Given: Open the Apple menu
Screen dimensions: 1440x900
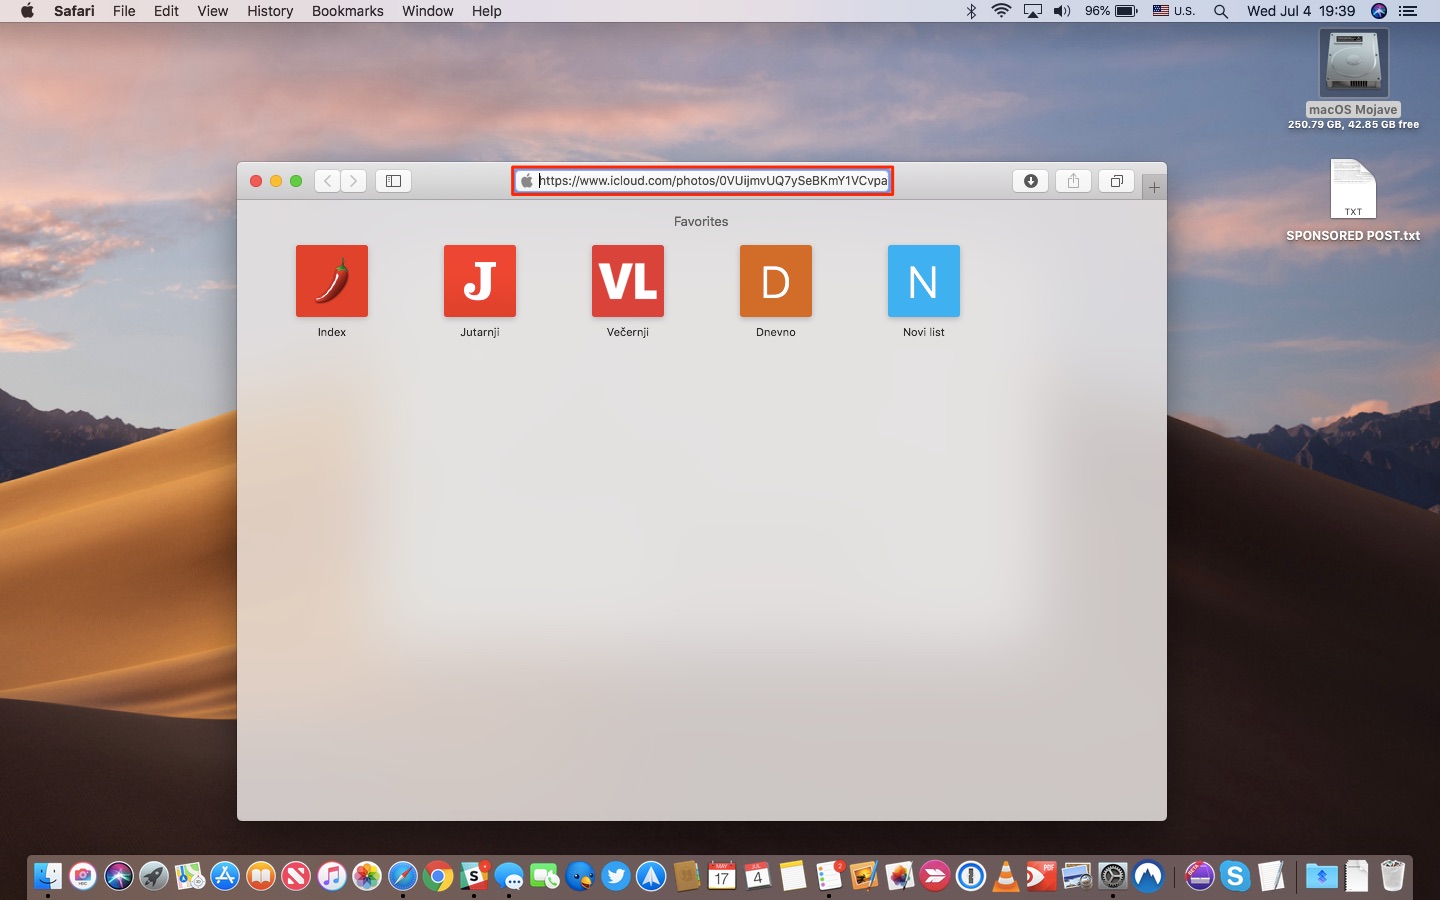Looking at the screenshot, I should (27, 11).
